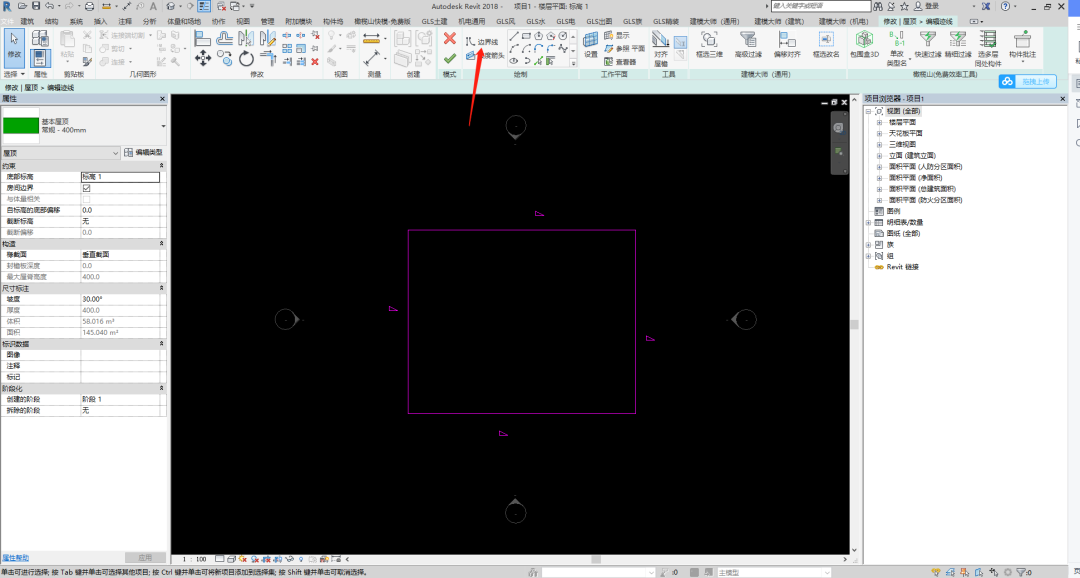Click the 底部标高 value field
1080x578 pixels.
click(121, 177)
